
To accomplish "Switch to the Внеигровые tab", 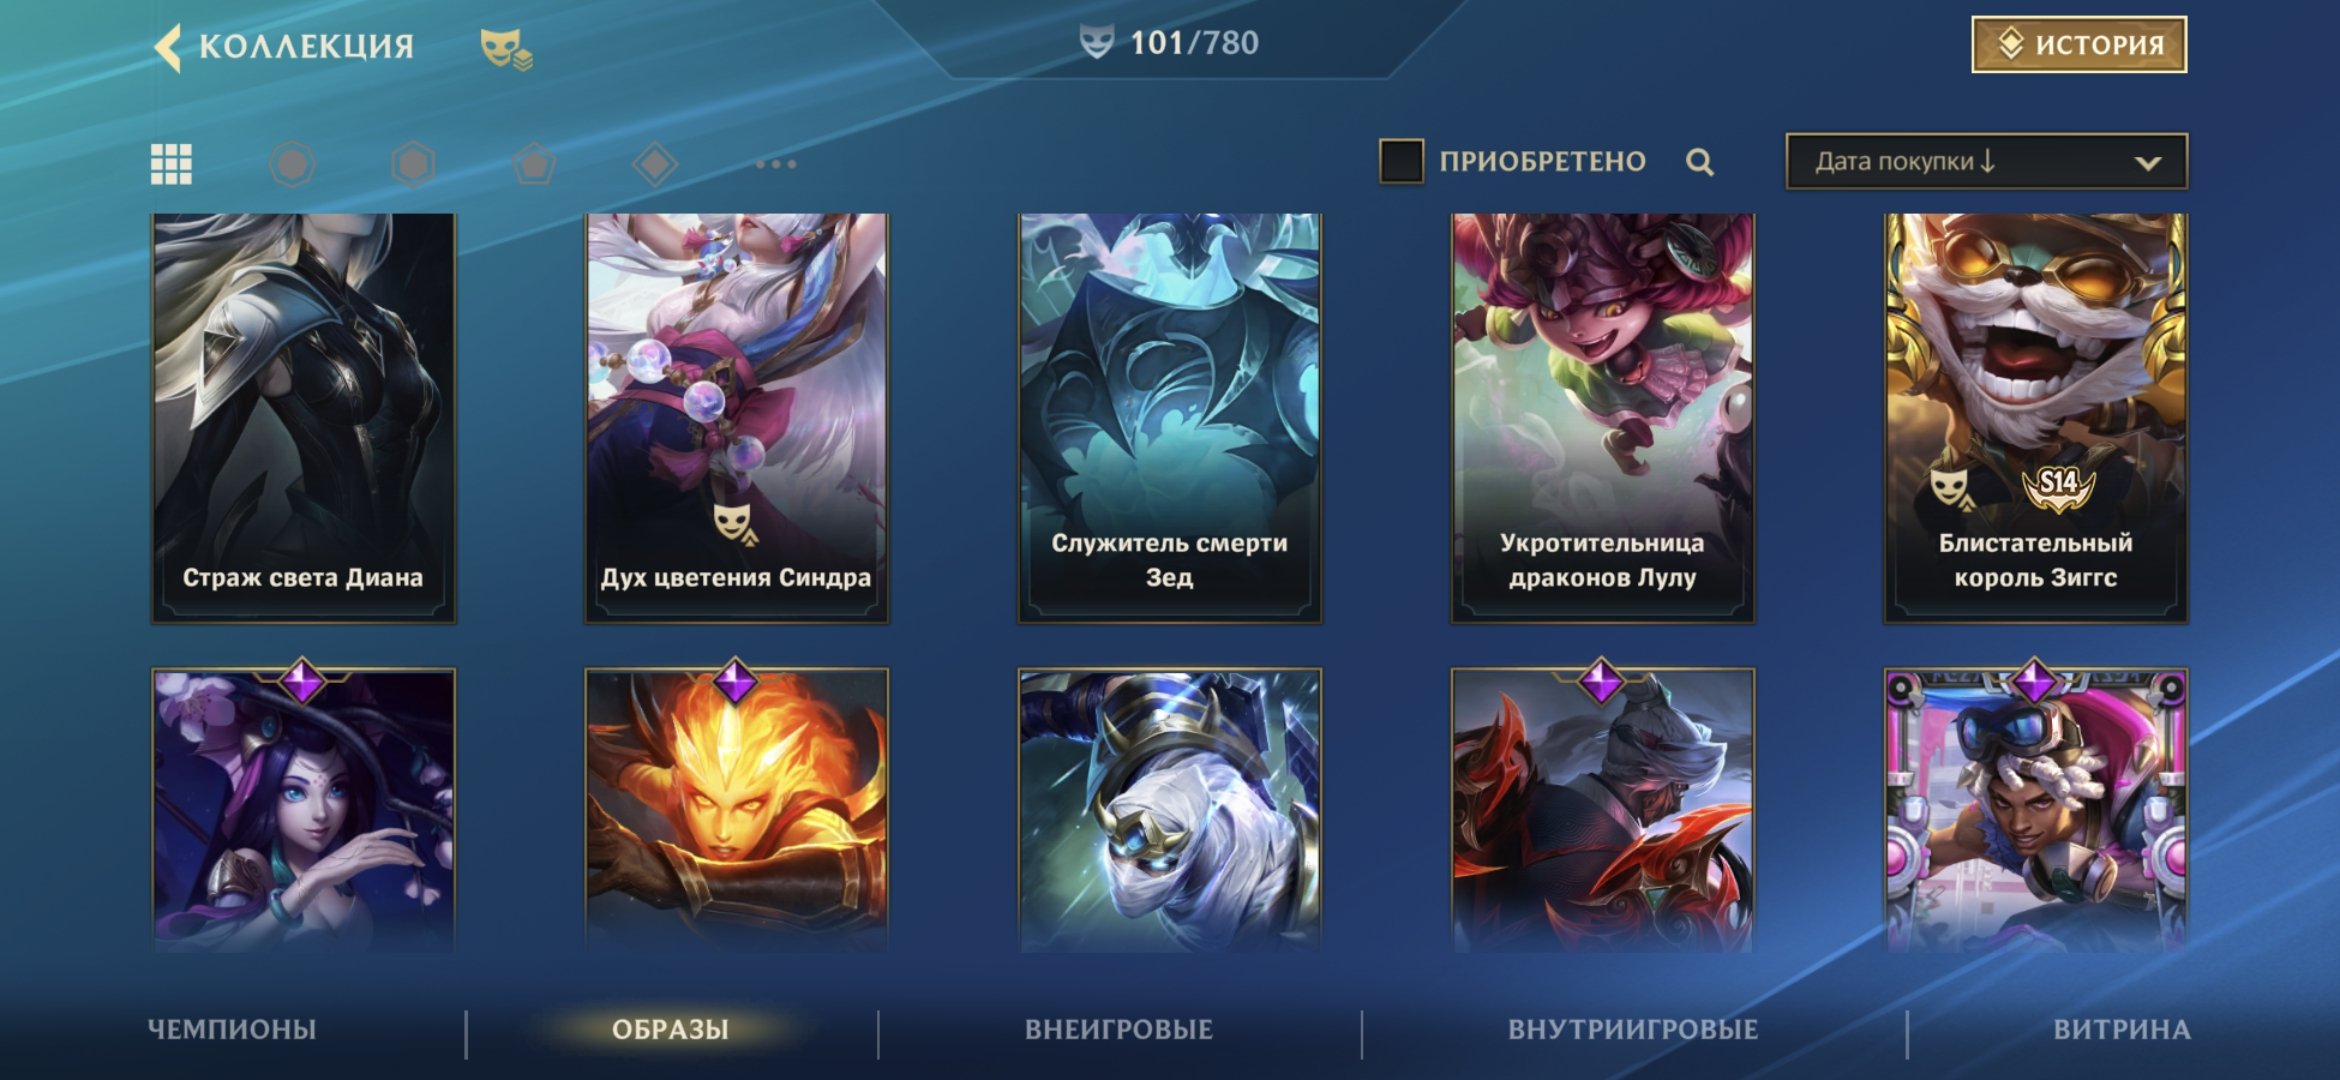I will (1118, 1029).
